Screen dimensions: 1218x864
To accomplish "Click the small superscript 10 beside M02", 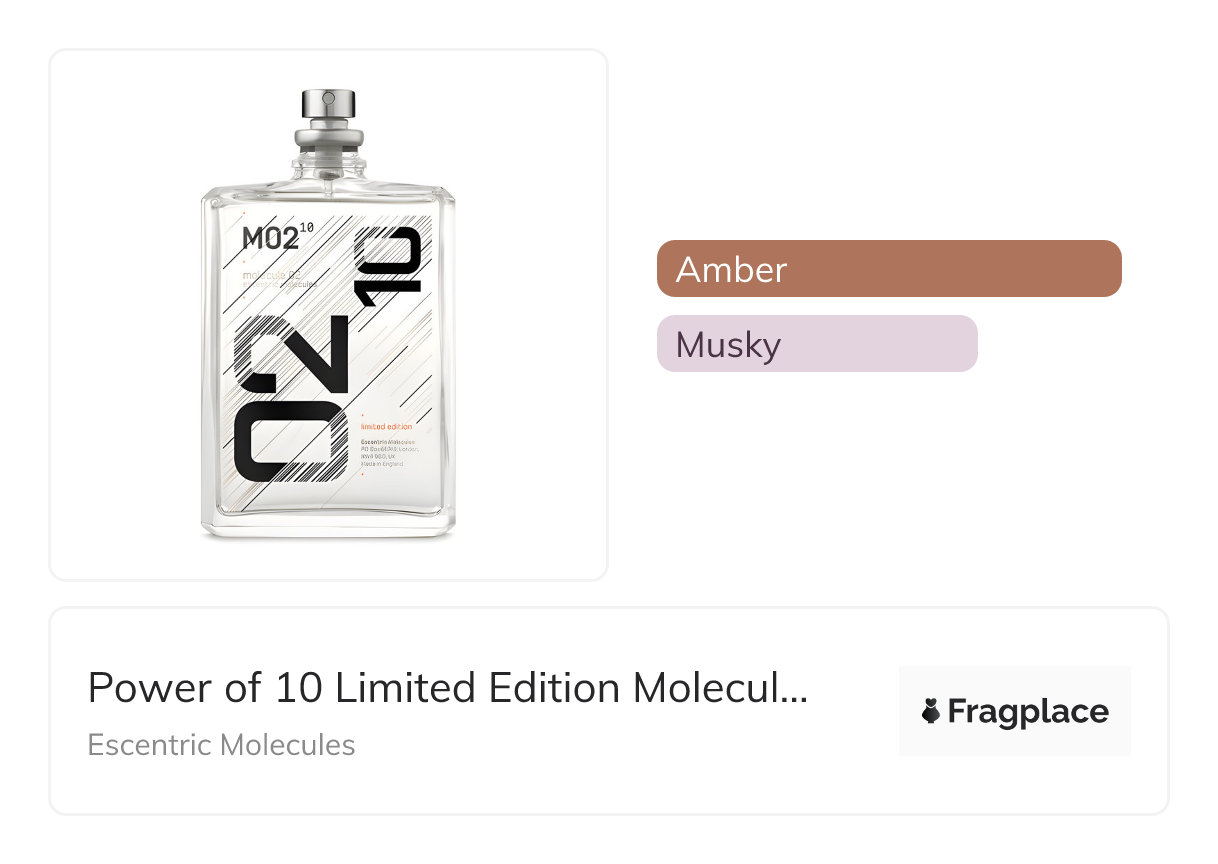I will click(x=306, y=229).
